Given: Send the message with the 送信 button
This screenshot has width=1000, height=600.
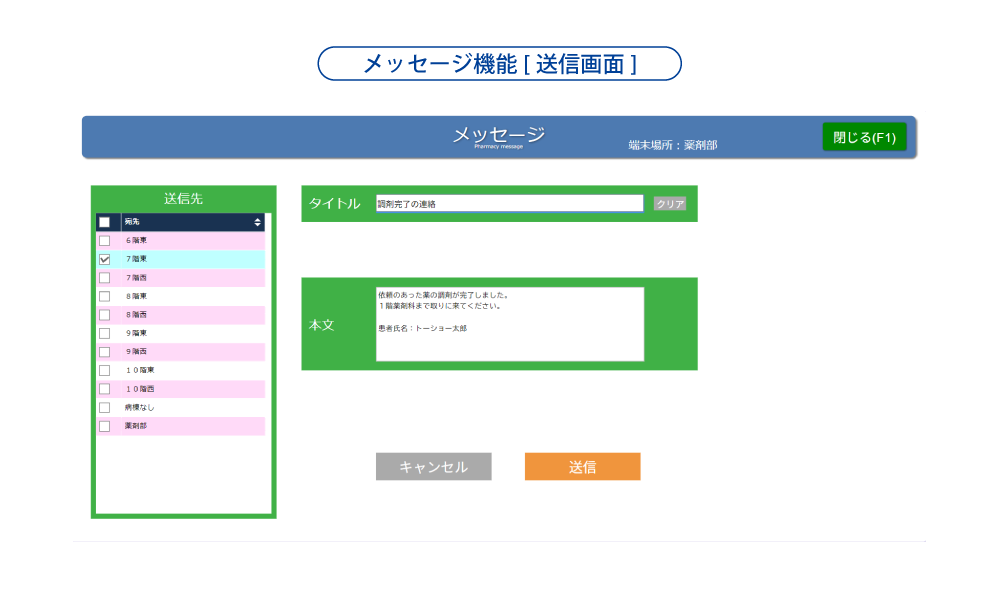Looking at the screenshot, I should pyautogui.click(x=582, y=467).
